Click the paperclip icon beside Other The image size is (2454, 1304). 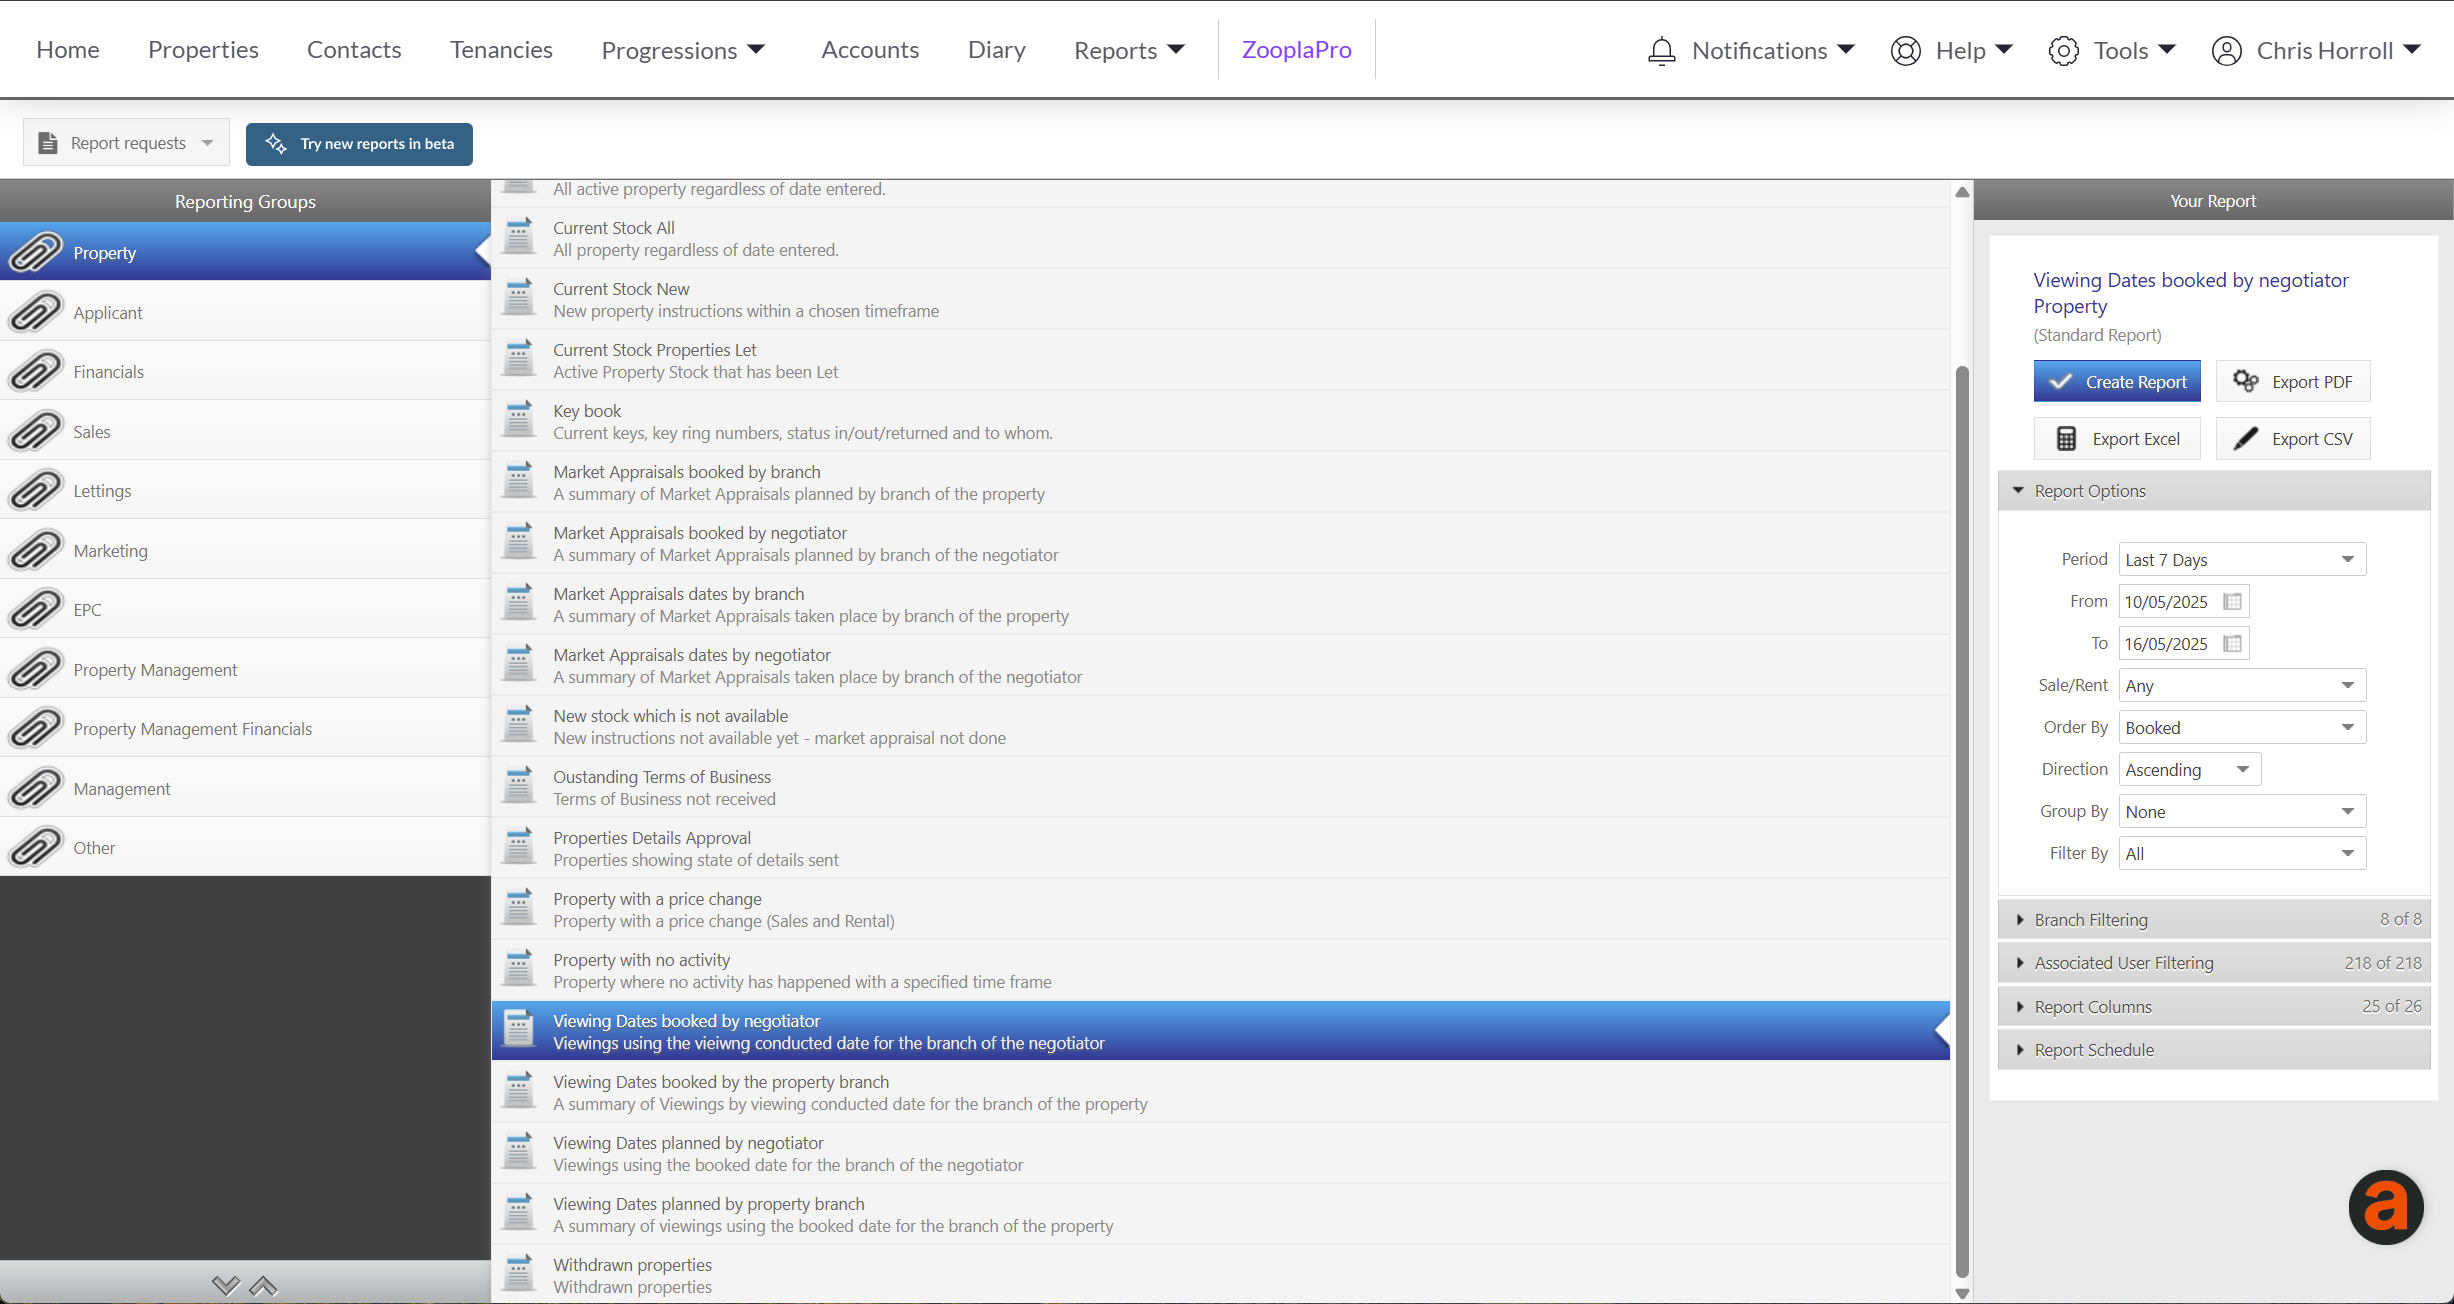(x=36, y=847)
